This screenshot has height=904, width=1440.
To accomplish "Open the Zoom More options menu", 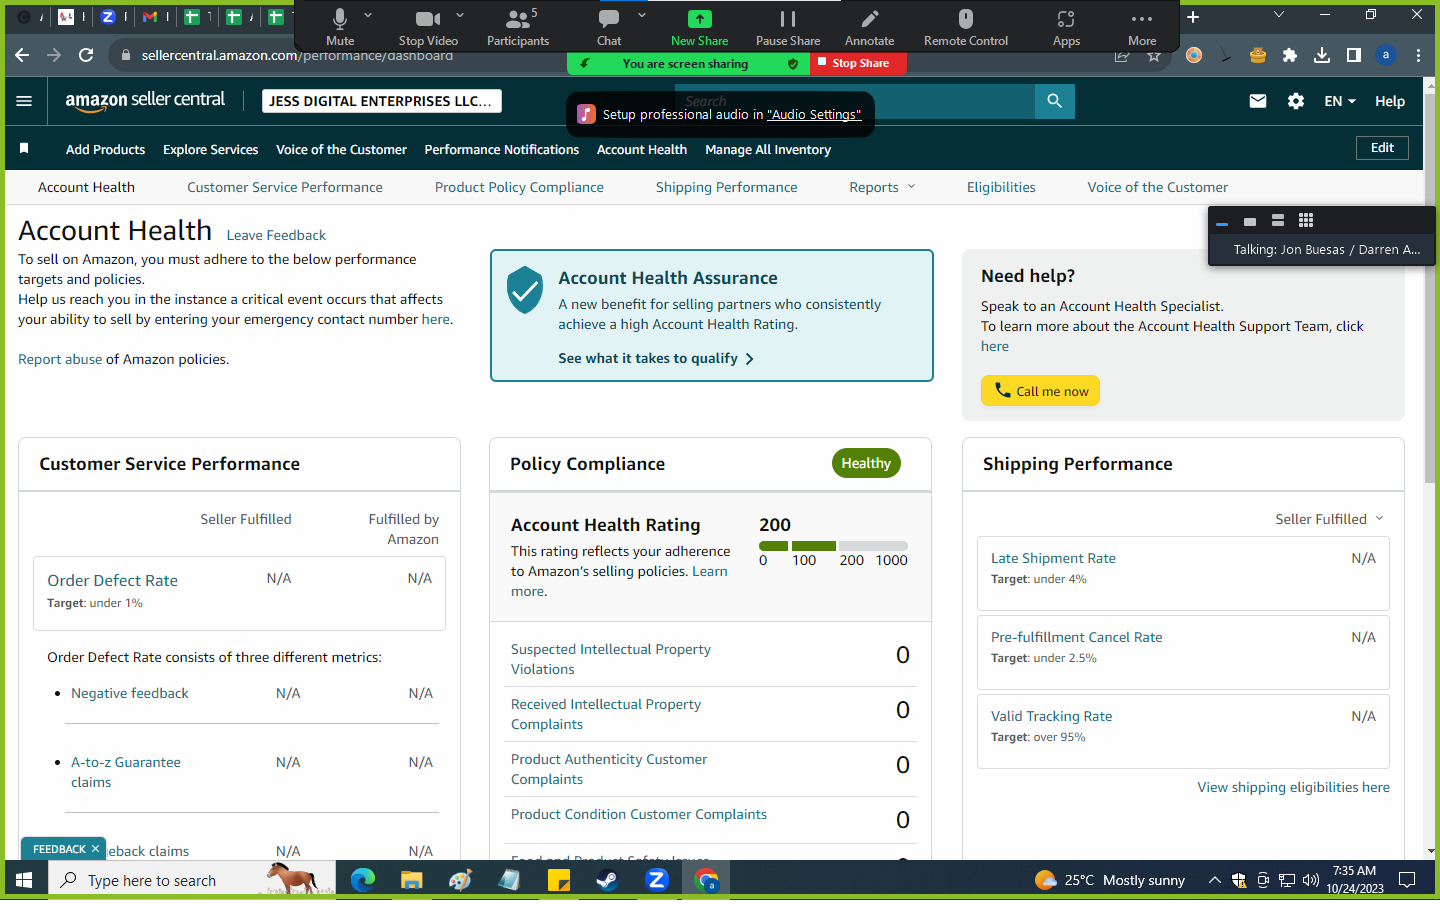I will pos(1142,26).
